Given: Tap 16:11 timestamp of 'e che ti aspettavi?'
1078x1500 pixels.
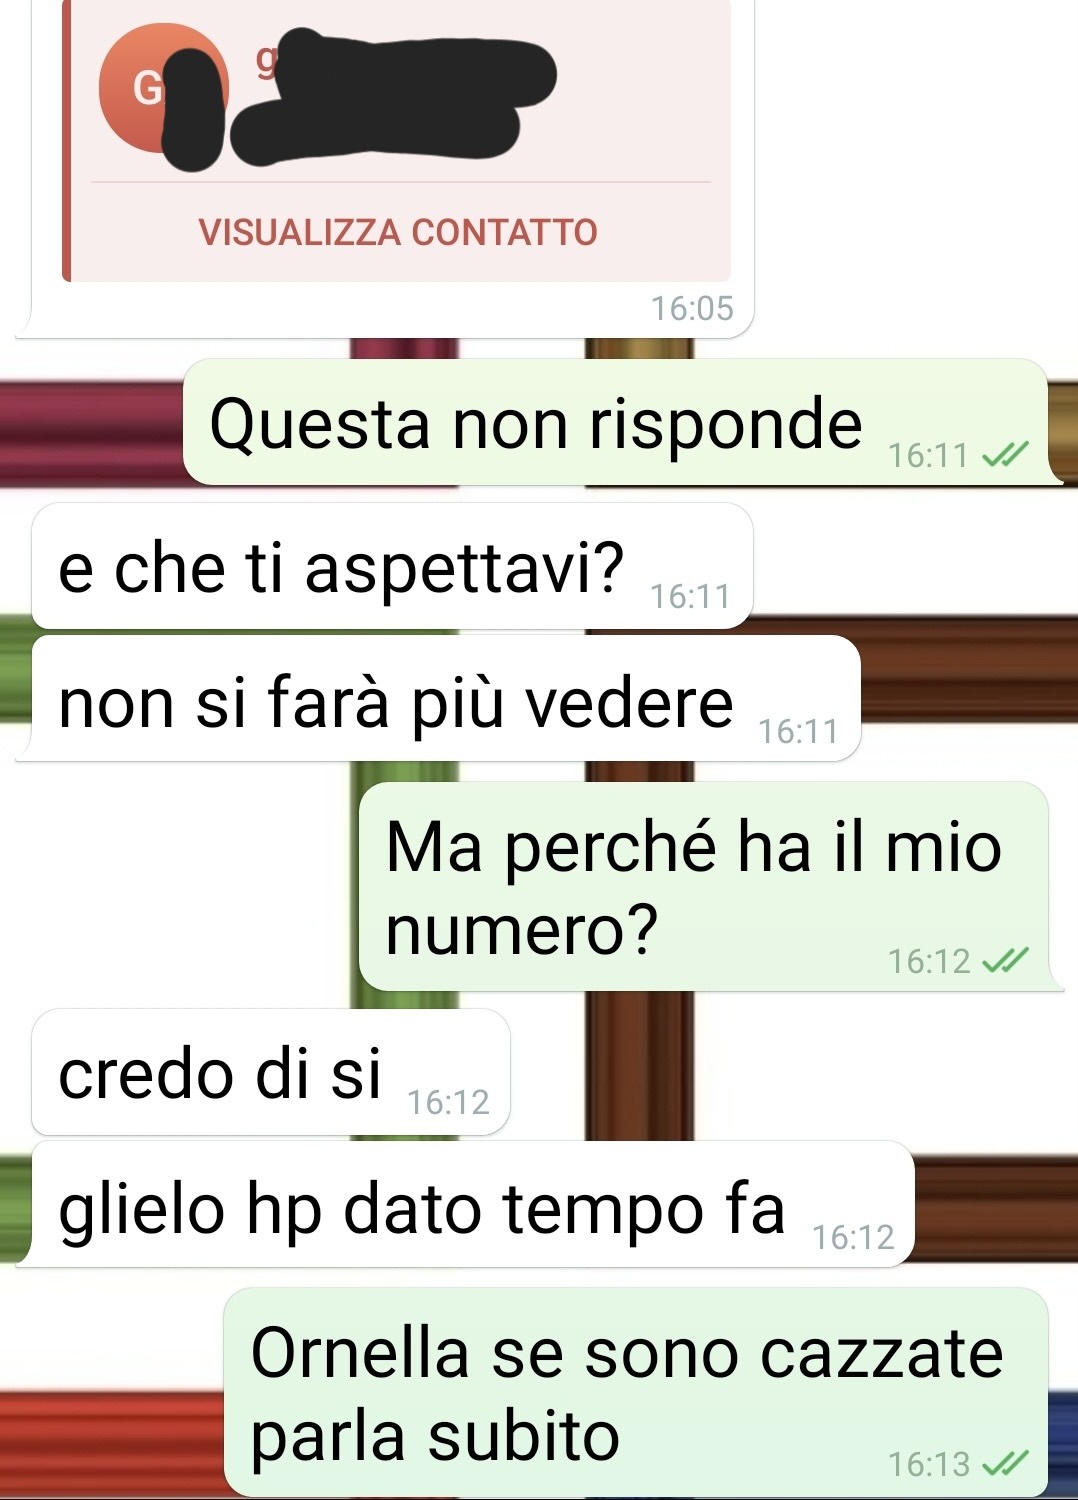Looking at the screenshot, I should (690, 597).
